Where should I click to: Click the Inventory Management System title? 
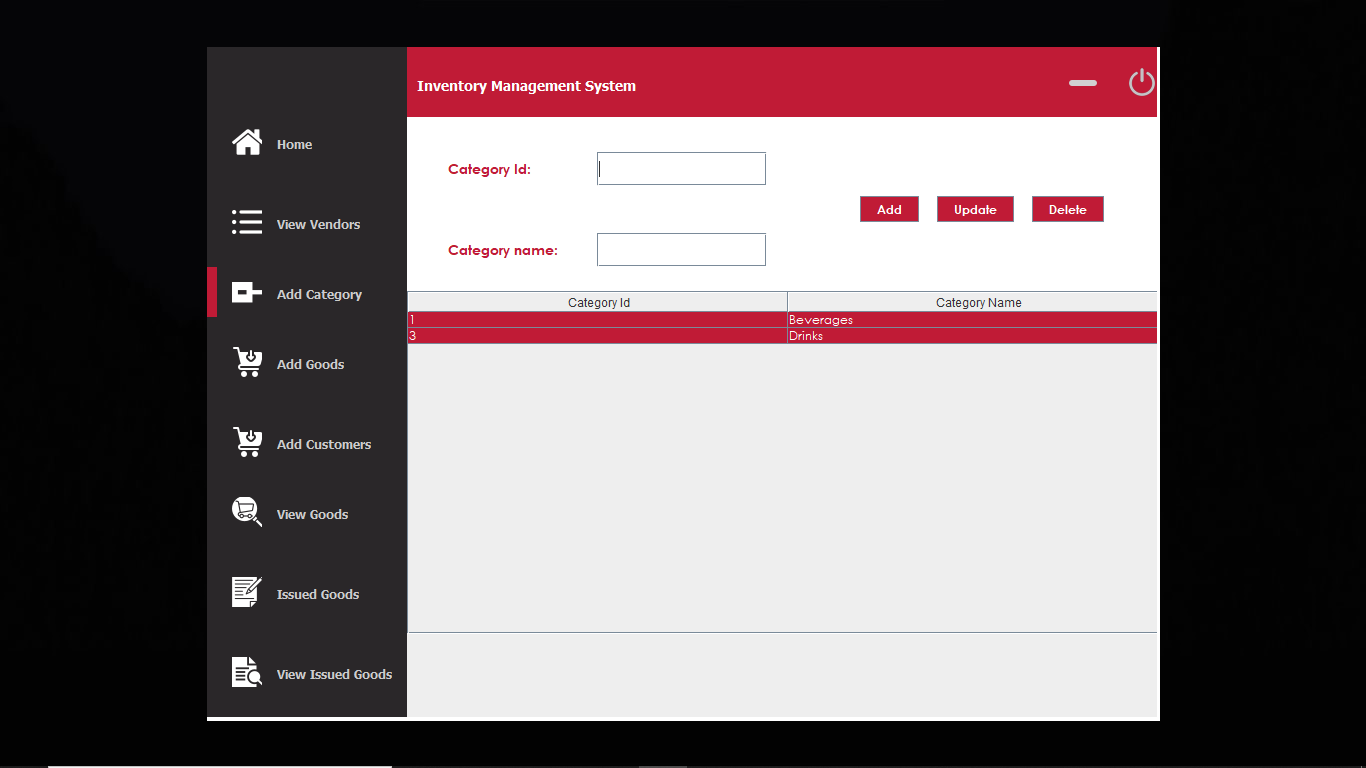526,86
